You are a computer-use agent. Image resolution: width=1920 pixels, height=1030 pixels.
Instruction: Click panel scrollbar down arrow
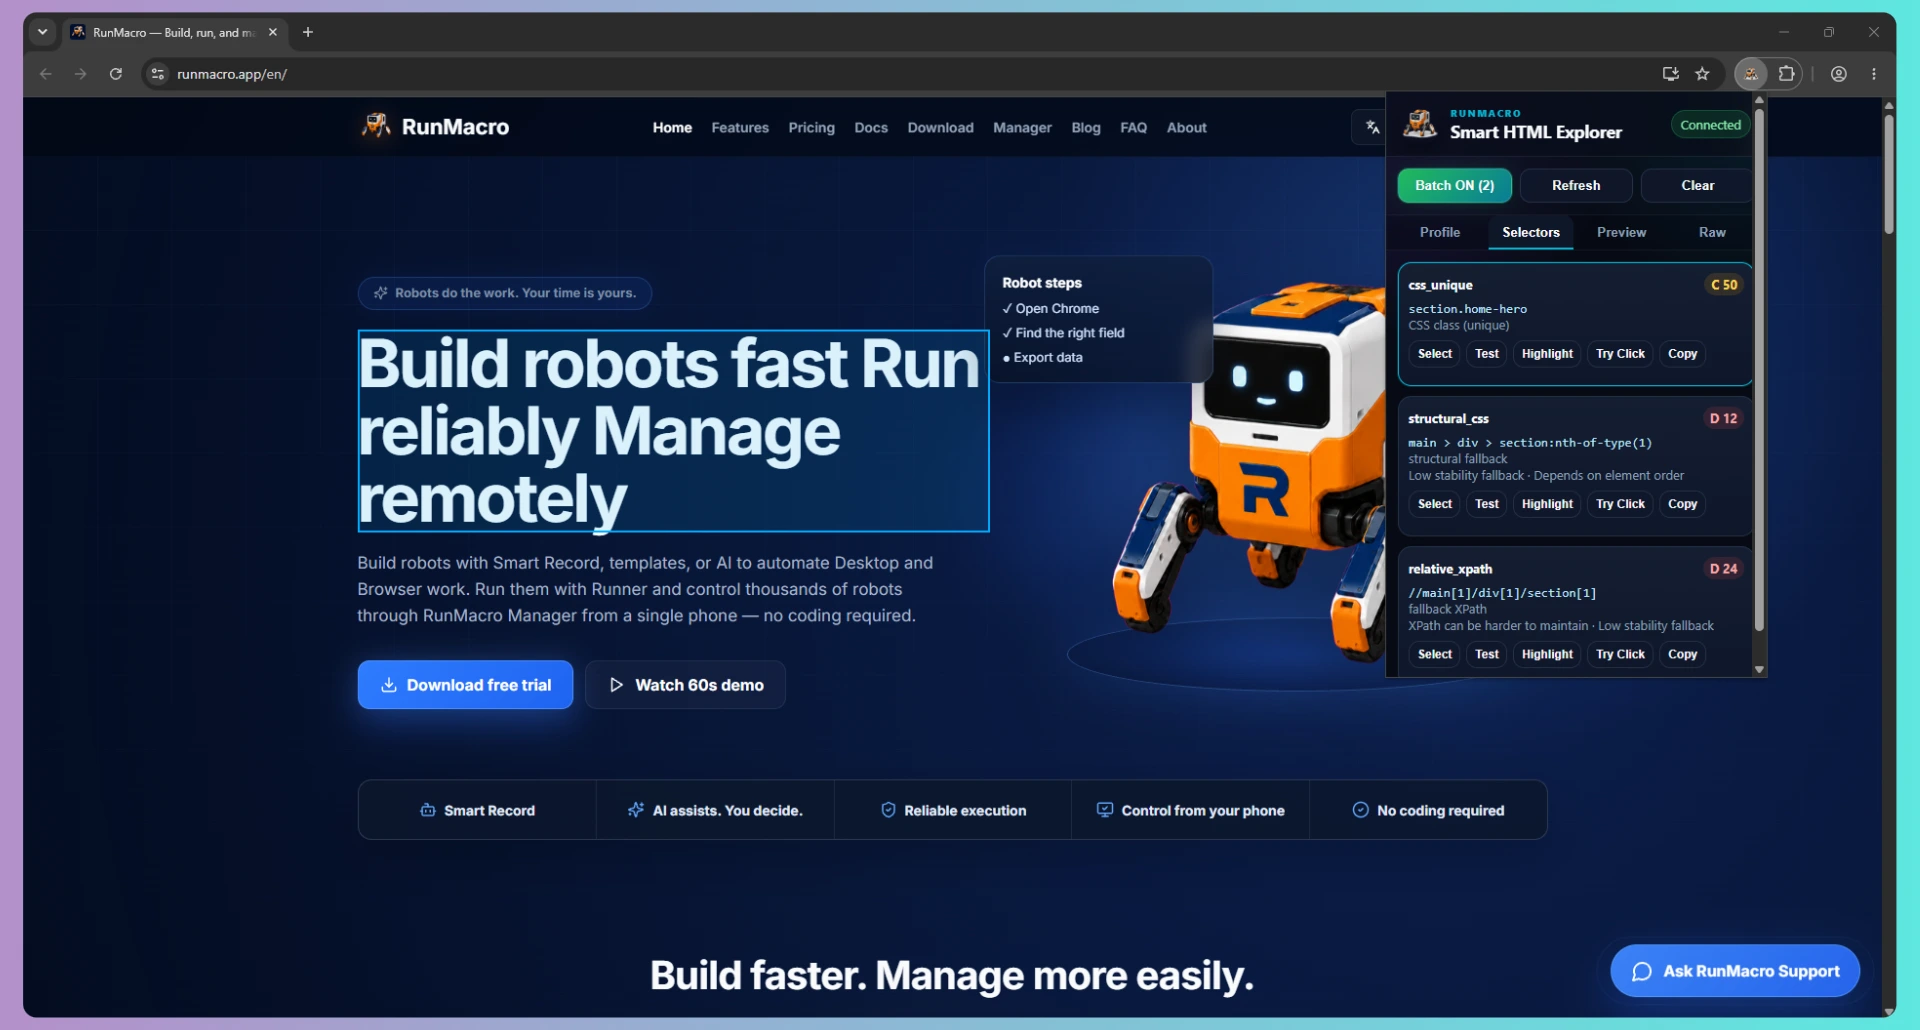pos(1759,670)
